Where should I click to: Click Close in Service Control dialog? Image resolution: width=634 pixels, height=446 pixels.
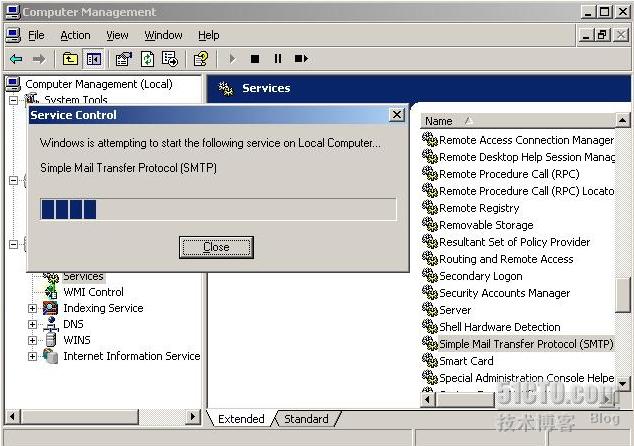point(216,247)
